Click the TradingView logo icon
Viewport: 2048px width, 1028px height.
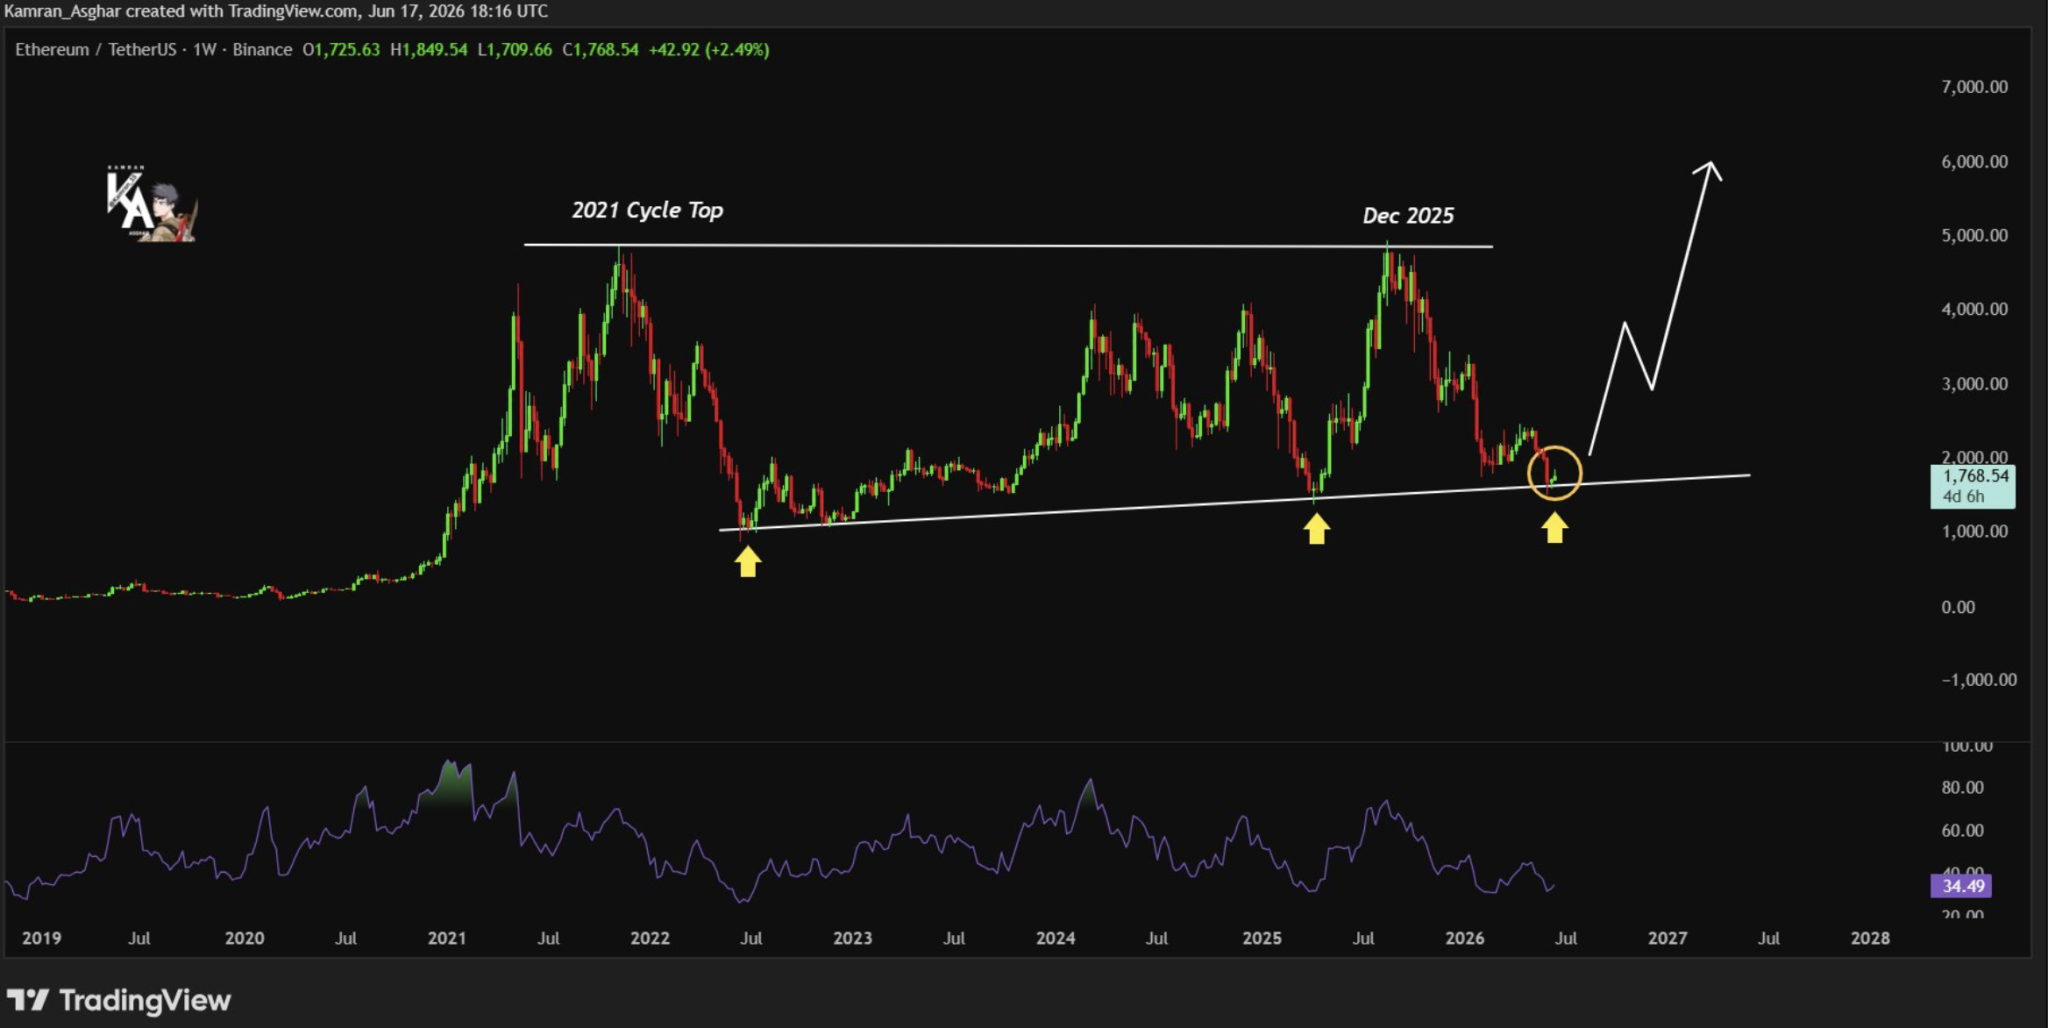pos(28,999)
